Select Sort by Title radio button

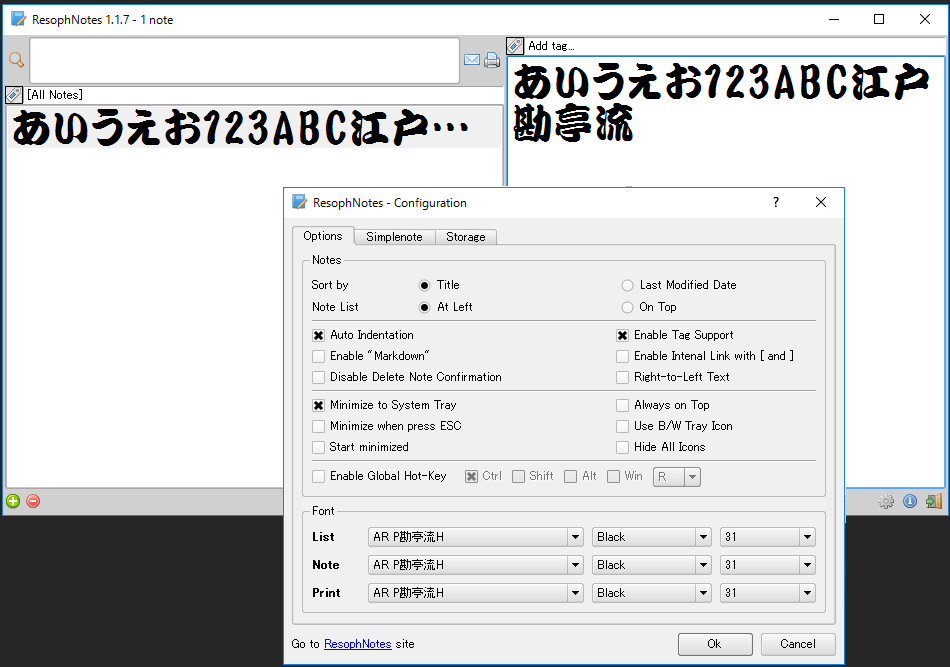(x=425, y=285)
